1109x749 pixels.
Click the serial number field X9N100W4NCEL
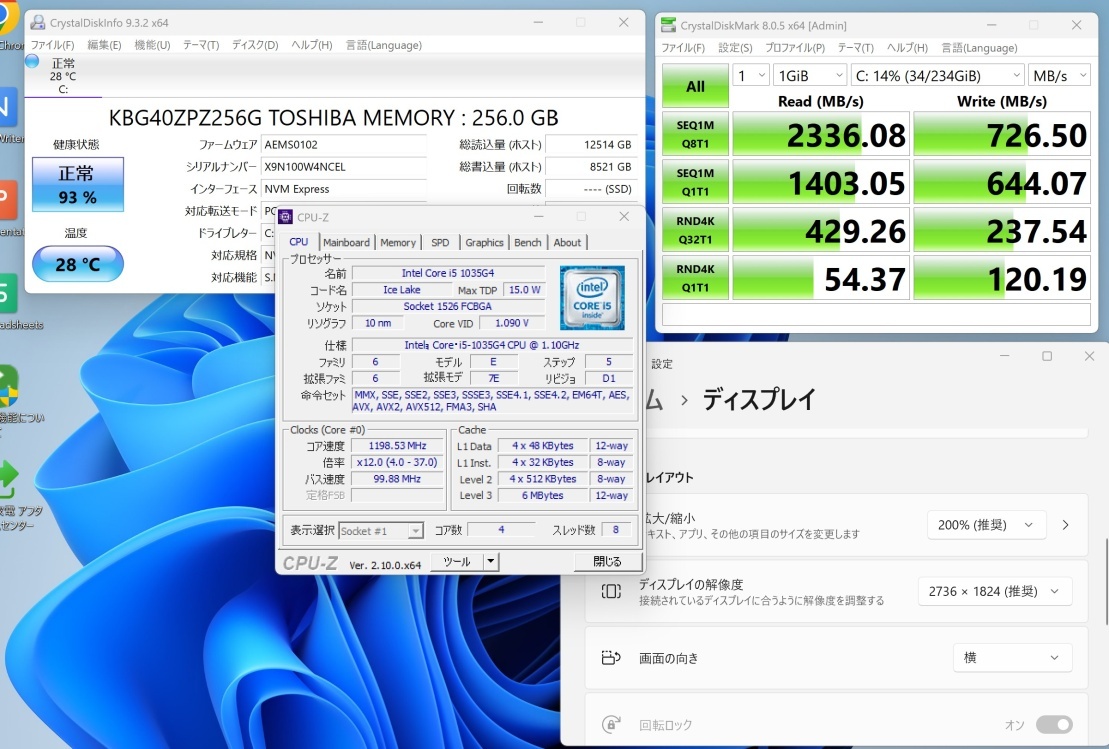[344, 167]
